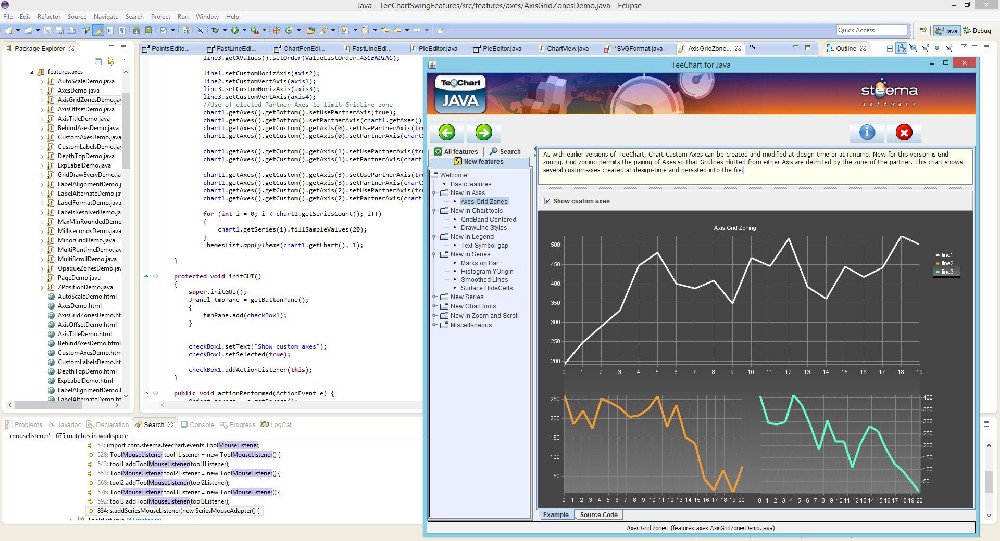Click the Open Perspective icon
This screenshot has width=1000, height=541.
pos(923,30)
